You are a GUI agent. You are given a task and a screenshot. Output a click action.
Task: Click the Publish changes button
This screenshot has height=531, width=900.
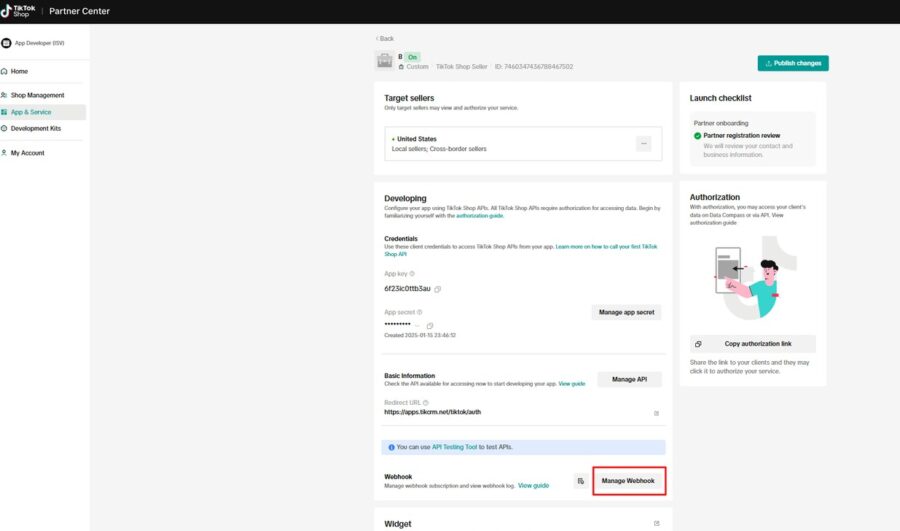pyautogui.click(x=793, y=63)
